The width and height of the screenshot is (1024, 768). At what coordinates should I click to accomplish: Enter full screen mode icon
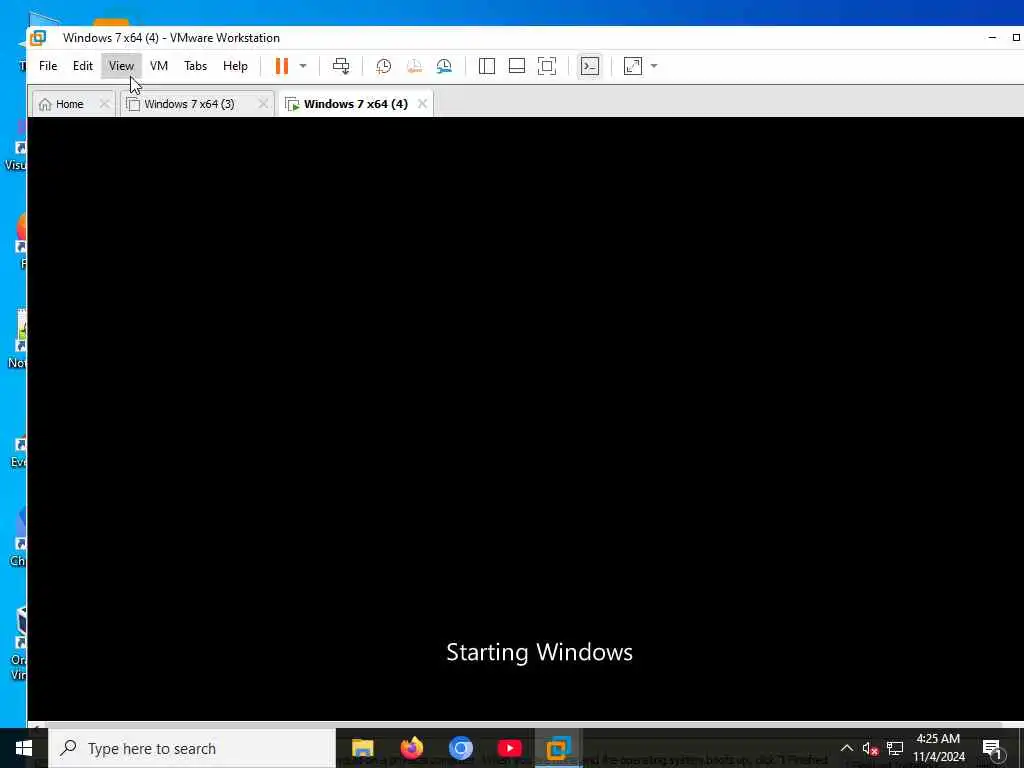click(547, 66)
